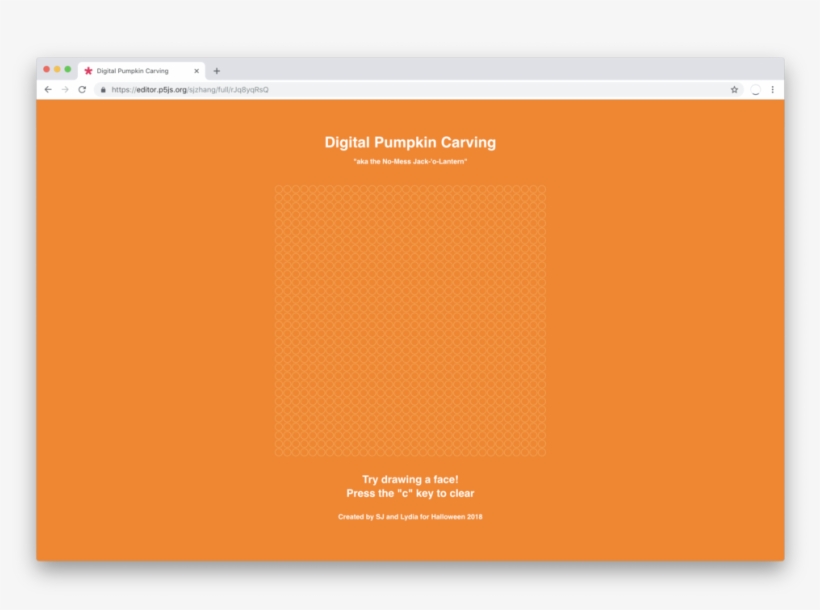Click the padlock site security icon
The image size is (820, 610).
pos(103,89)
